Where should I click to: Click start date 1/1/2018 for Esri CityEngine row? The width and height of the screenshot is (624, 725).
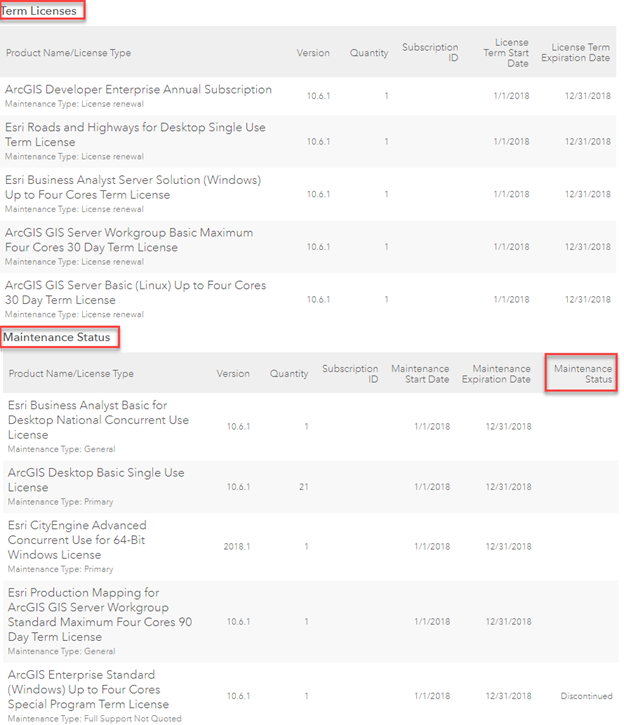click(432, 547)
